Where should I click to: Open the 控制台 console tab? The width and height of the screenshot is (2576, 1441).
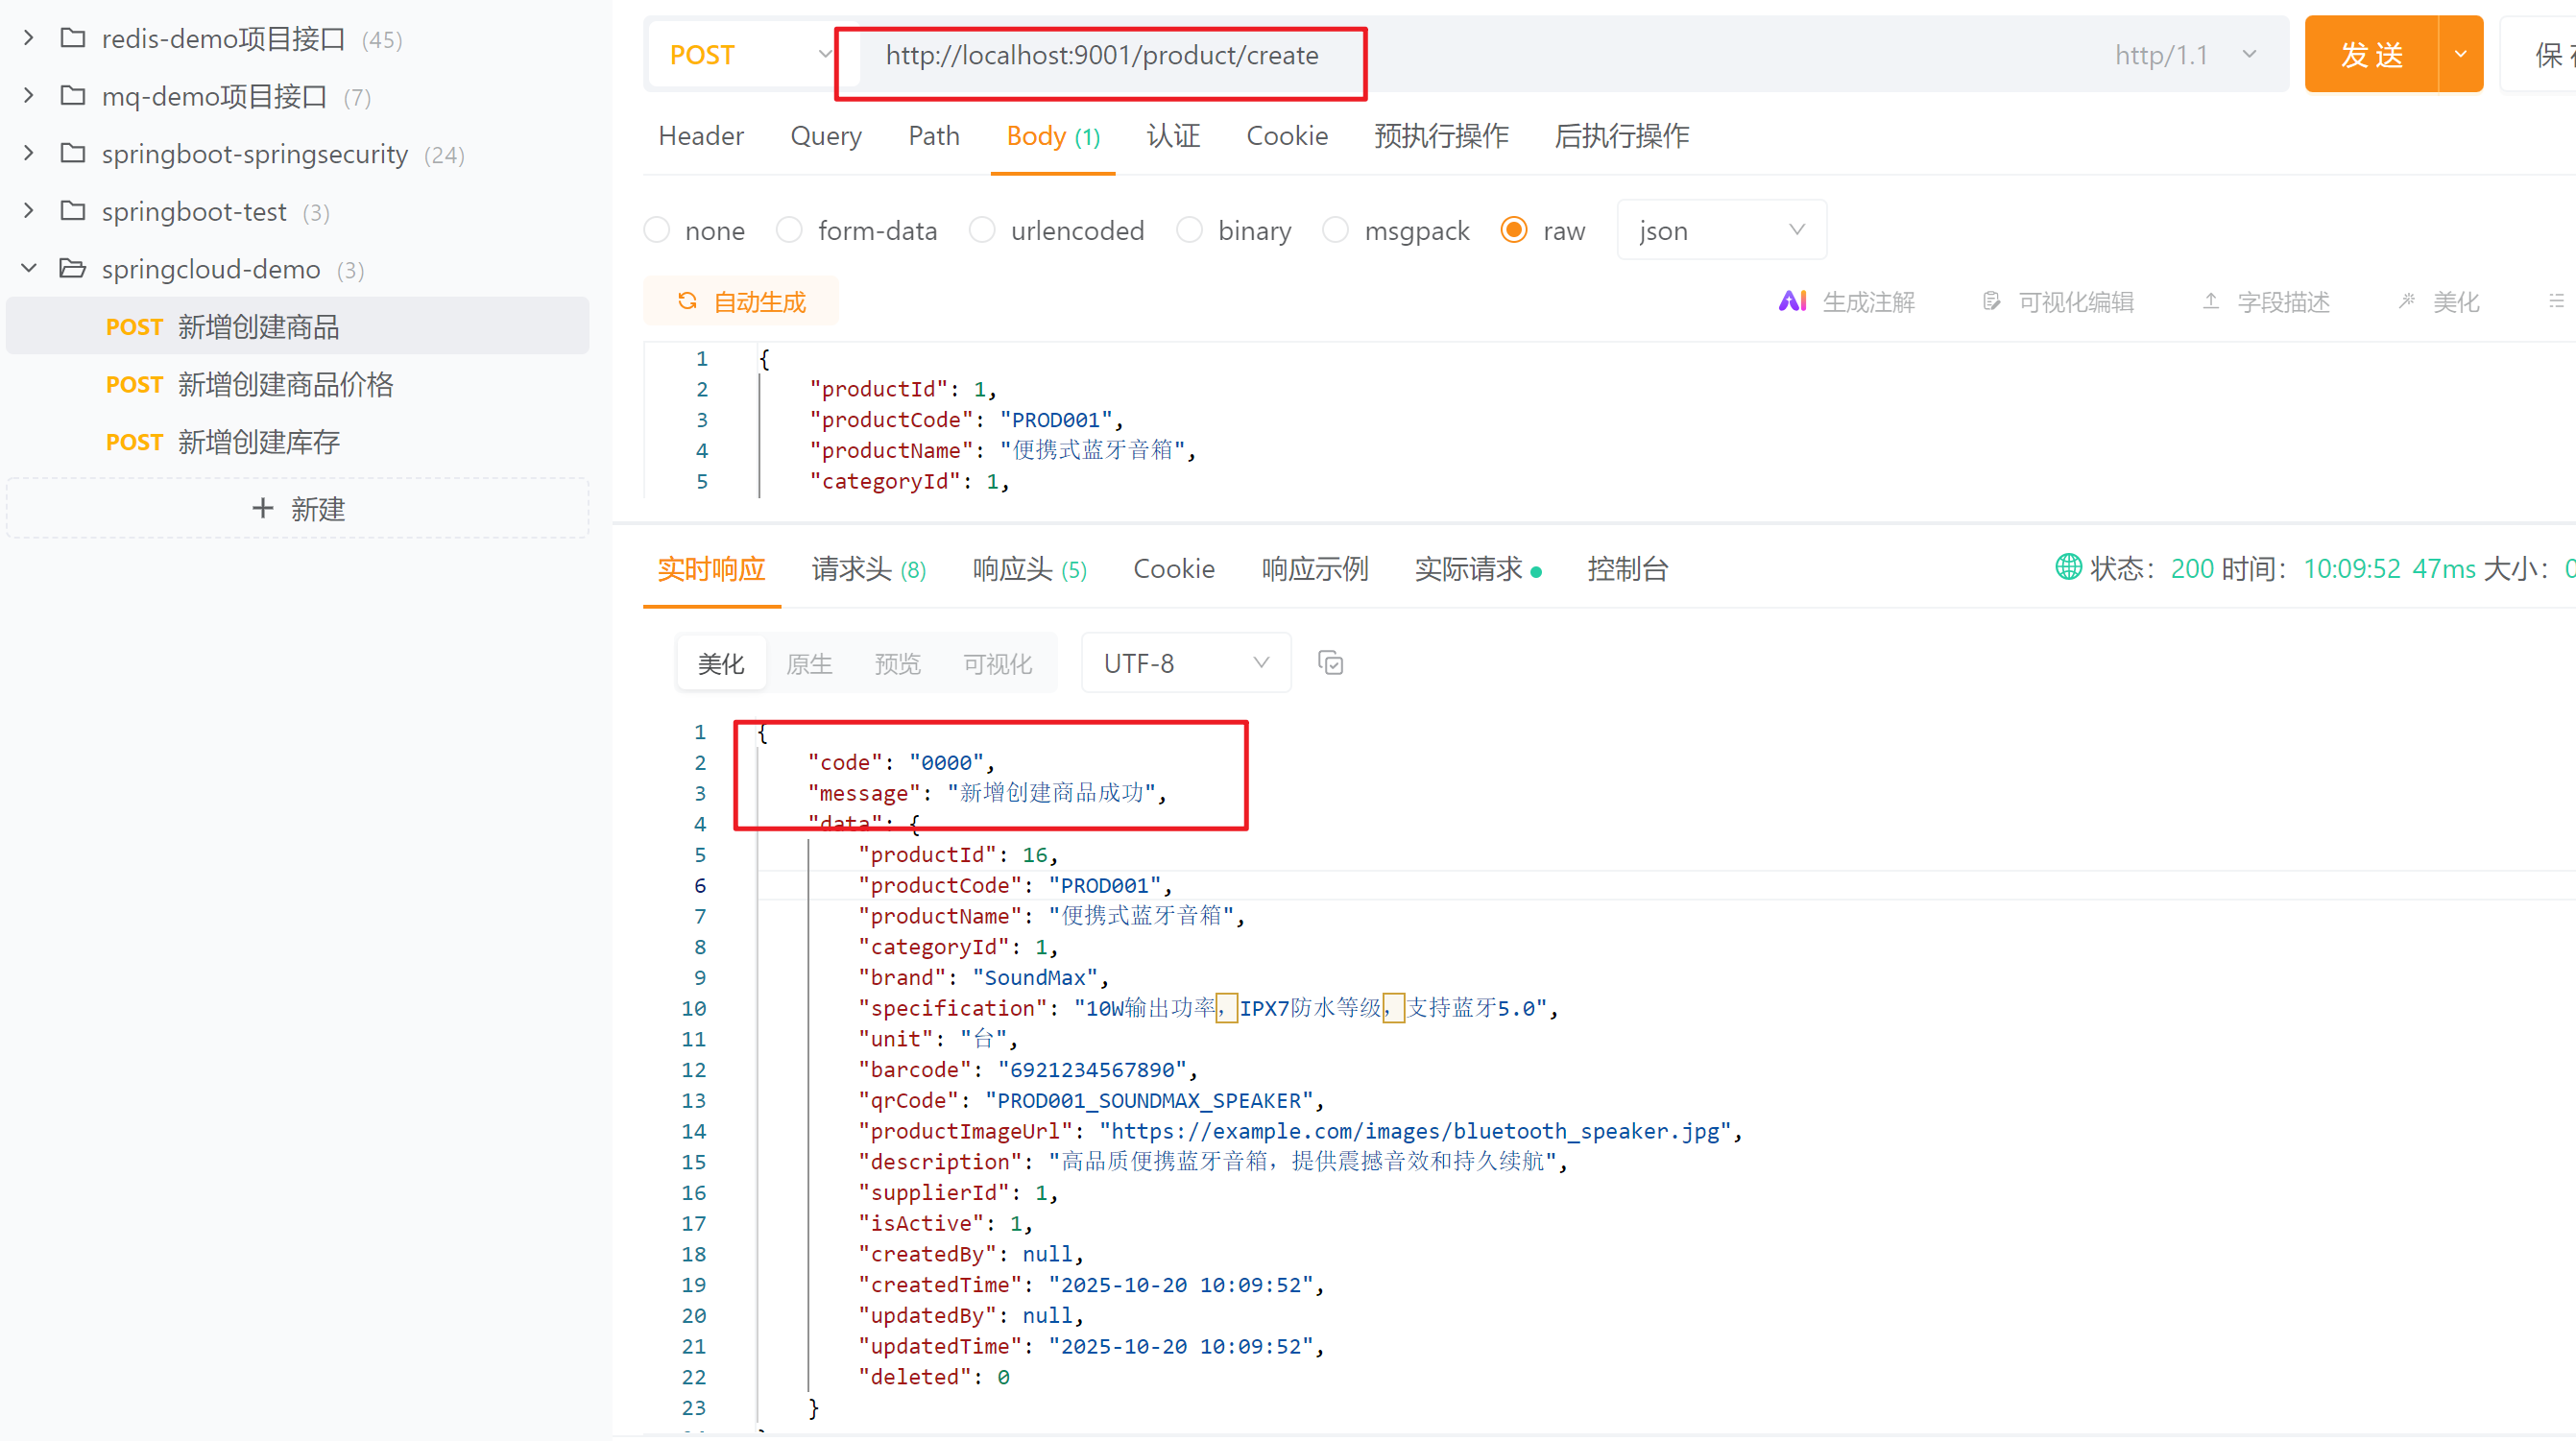pyautogui.click(x=1626, y=569)
